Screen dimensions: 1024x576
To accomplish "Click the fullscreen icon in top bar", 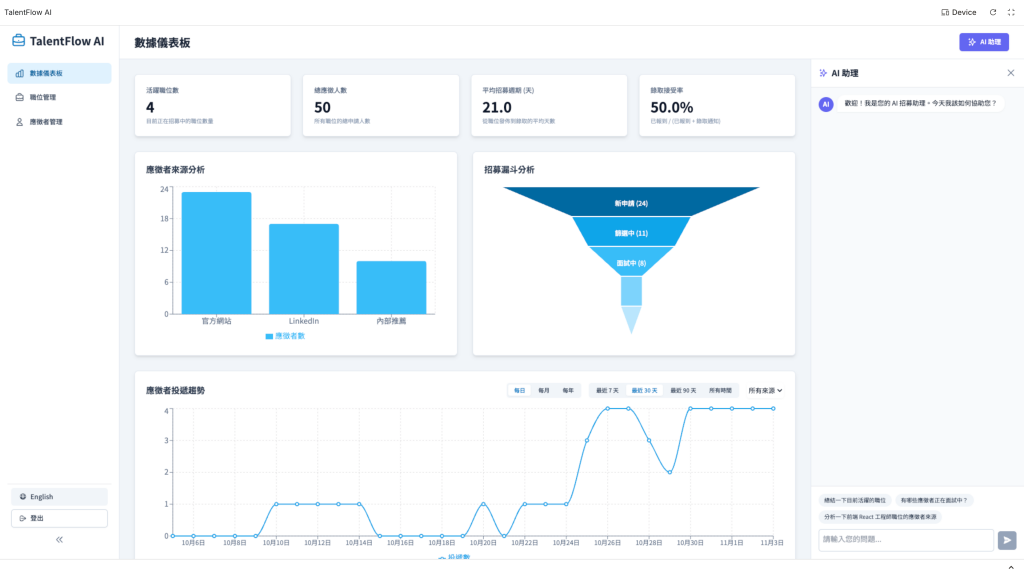I will [x=1011, y=12].
